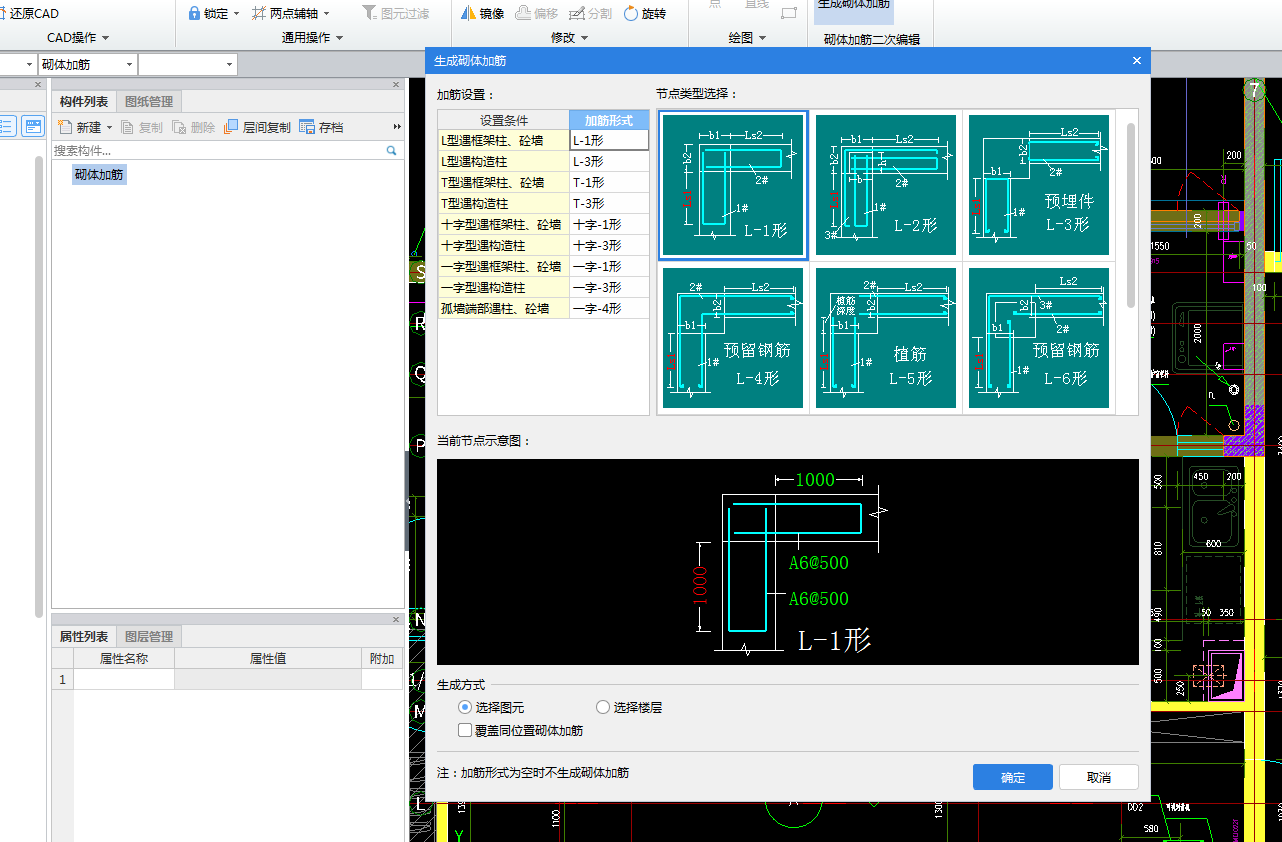The image size is (1282, 842).
Task: Switch to the 属性列表 tab
Action: [84, 636]
